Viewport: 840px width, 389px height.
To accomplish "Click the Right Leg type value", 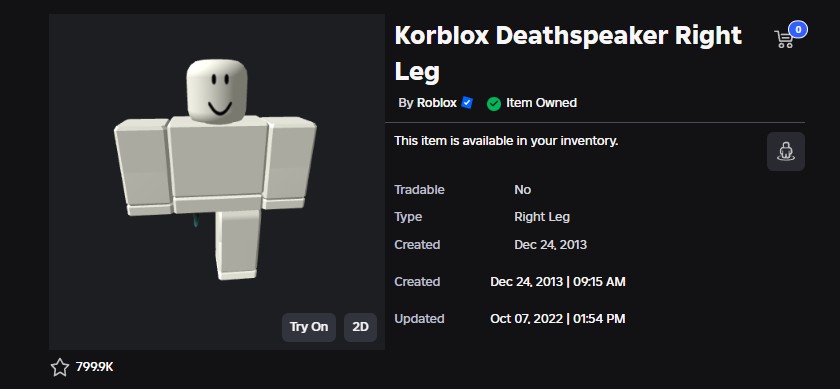I will pyautogui.click(x=542, y=217).
